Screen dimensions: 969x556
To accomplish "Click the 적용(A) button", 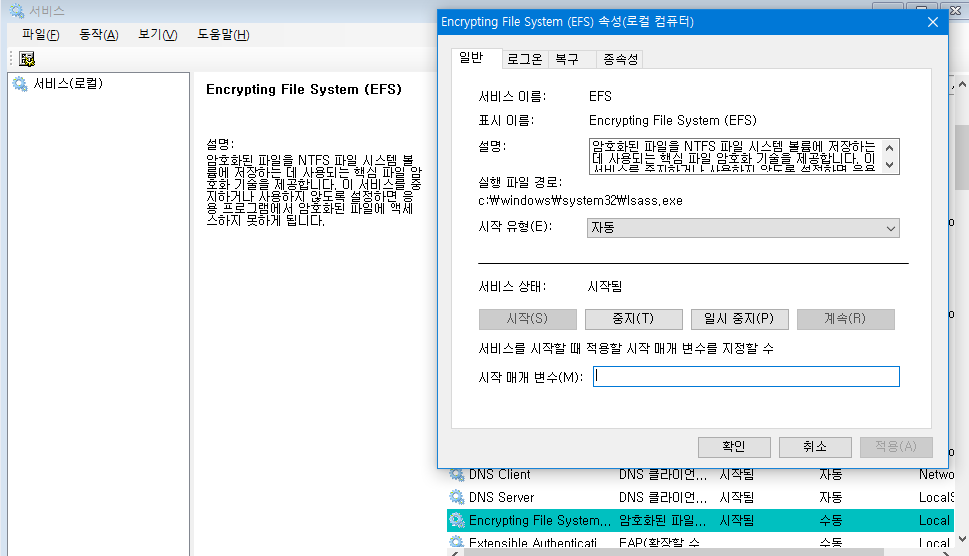I will point(896,447).
